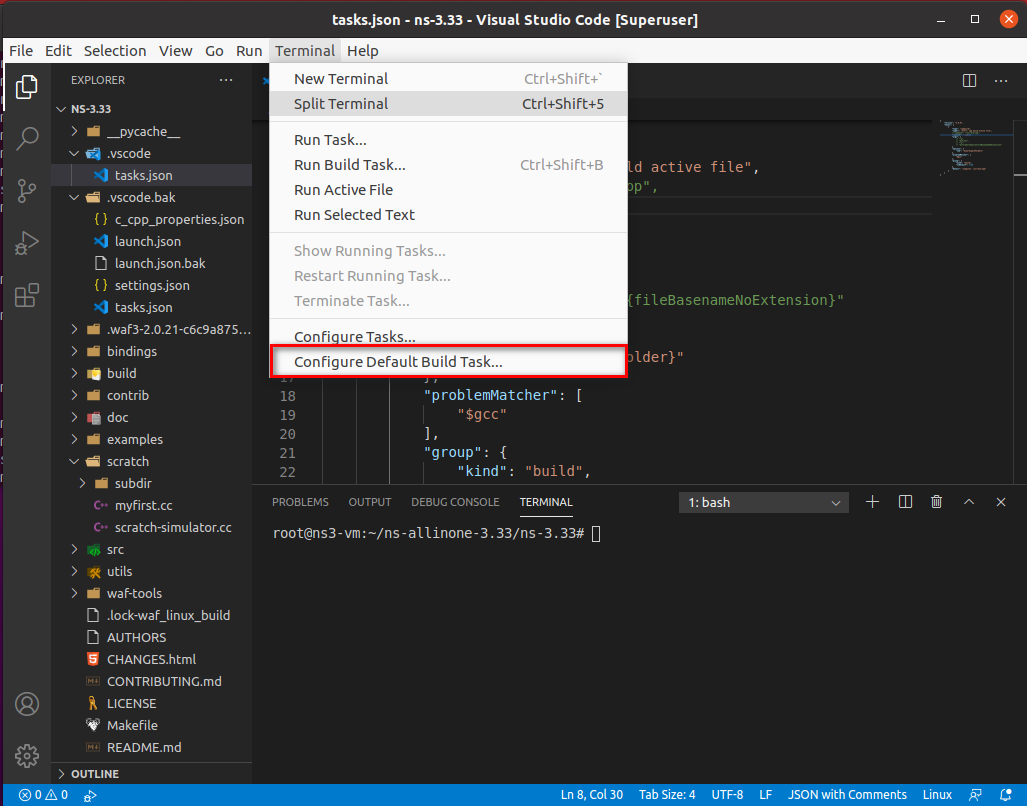
Task: Split the terminal panel icon
Action: pos(905,502)
